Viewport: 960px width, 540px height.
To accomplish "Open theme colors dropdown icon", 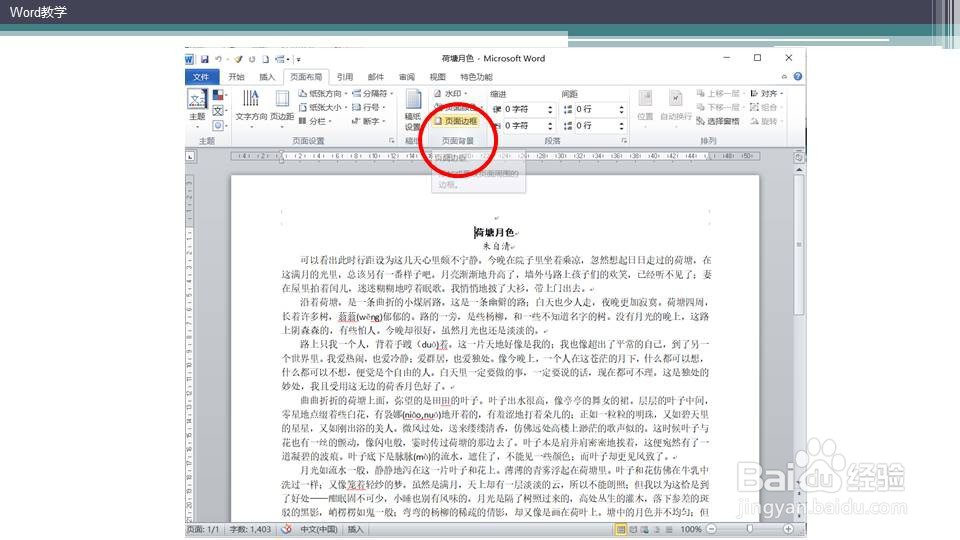I will coord(219,96).
